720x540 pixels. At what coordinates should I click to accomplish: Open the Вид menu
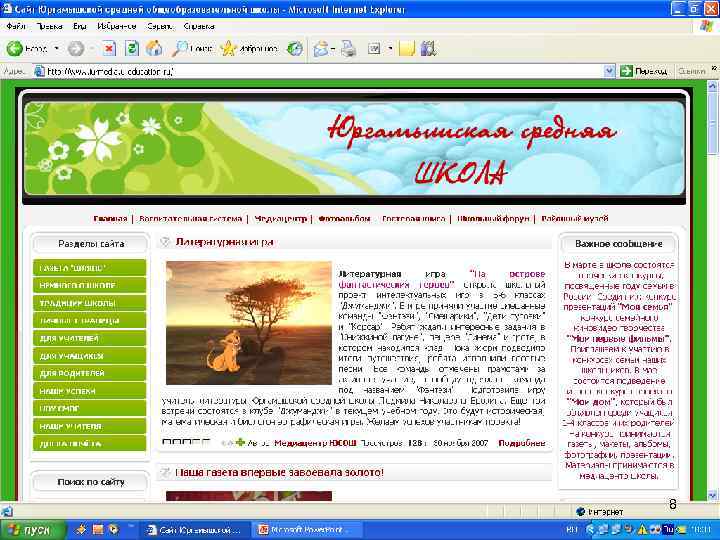79,26
